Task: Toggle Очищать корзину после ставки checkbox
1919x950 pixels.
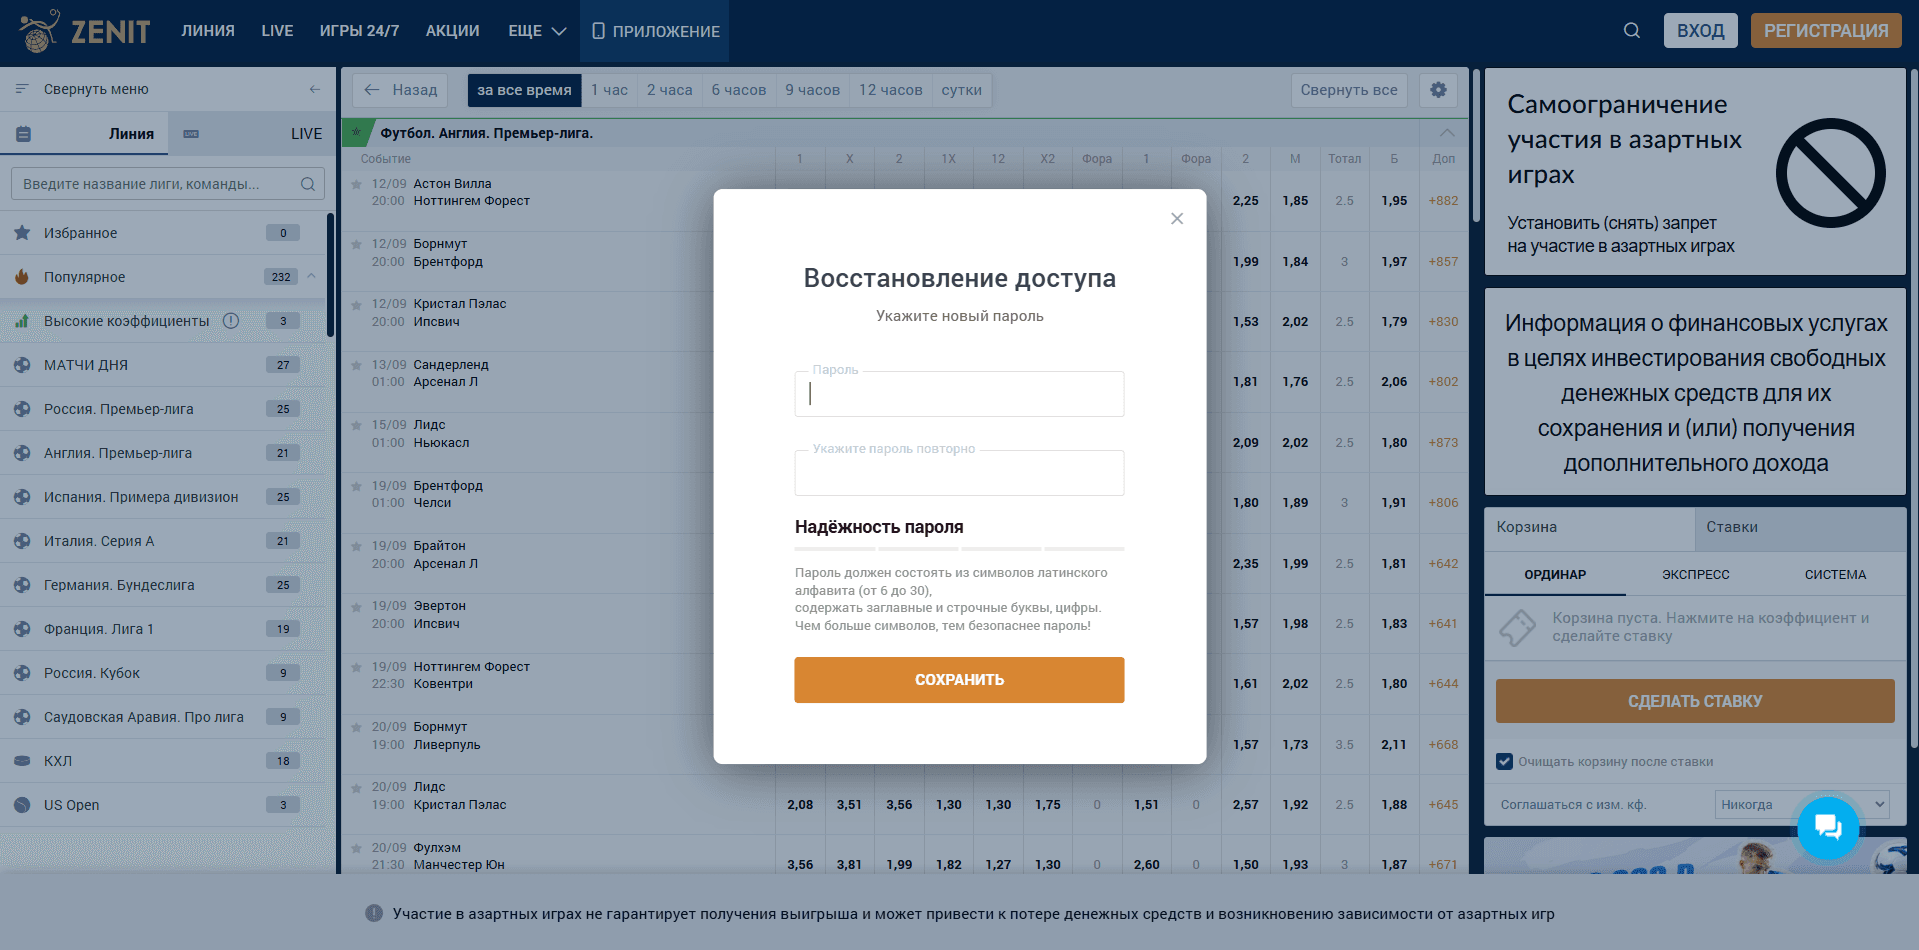Action: click(x=1504, y=762)
